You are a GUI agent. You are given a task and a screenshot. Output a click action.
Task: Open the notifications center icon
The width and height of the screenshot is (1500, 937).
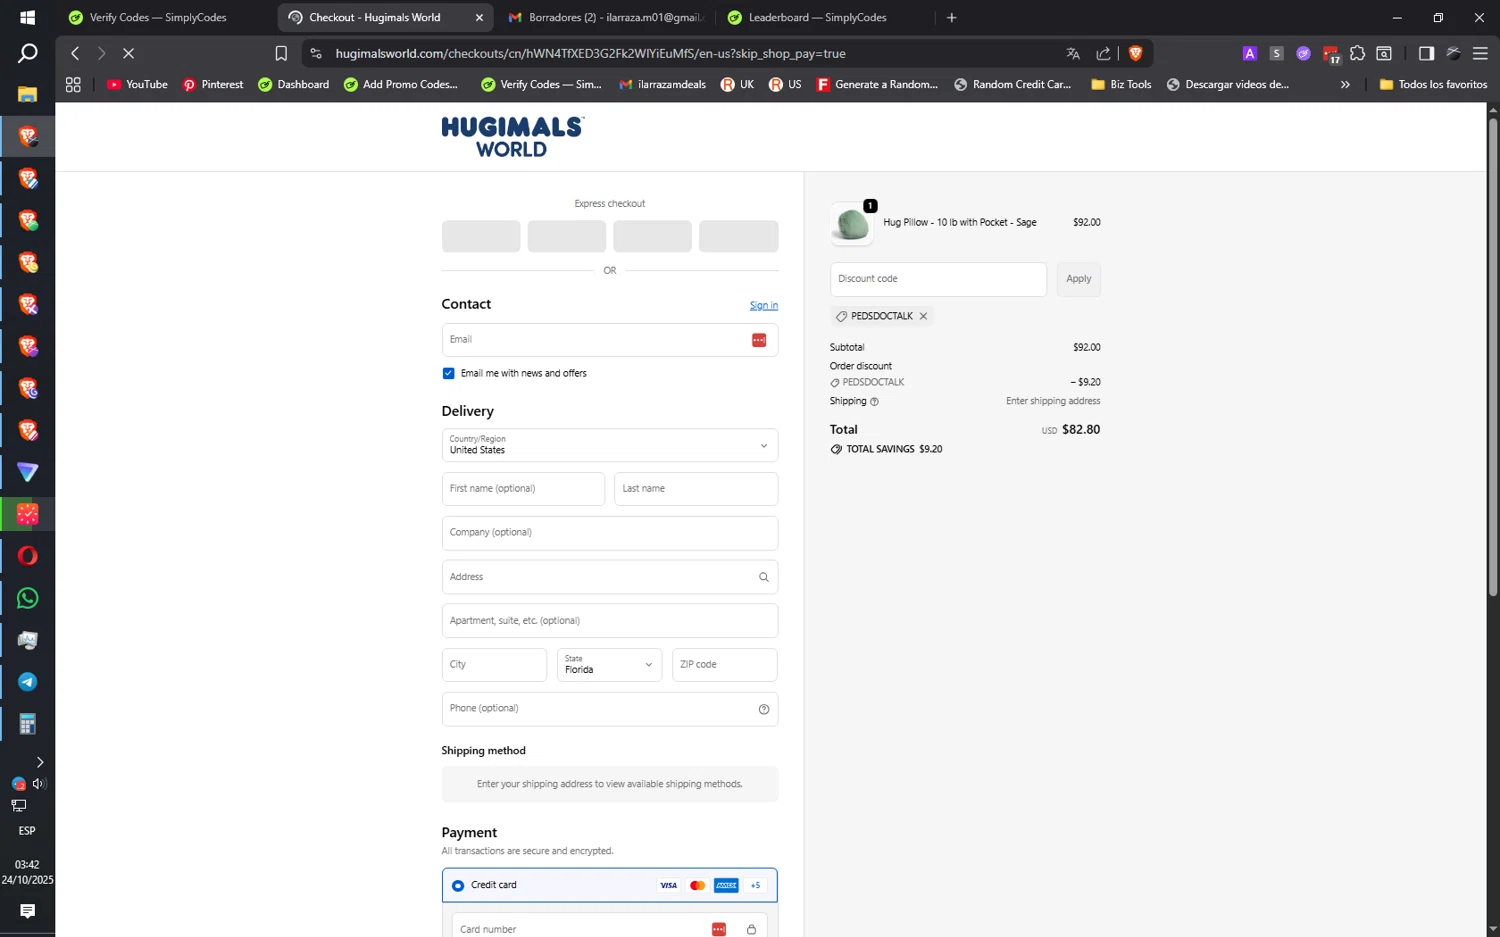click(27, 911)
